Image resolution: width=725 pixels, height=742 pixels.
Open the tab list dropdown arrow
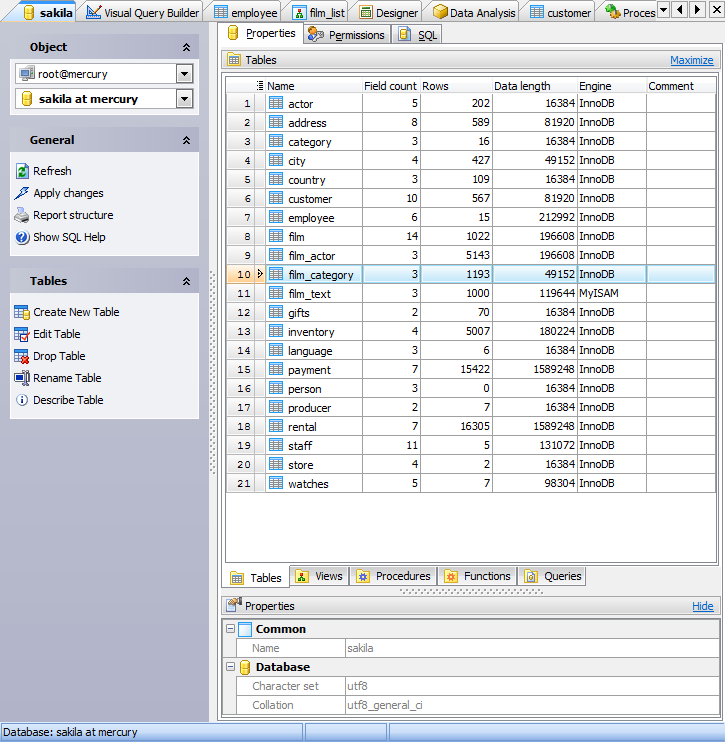tap(663, 9)
